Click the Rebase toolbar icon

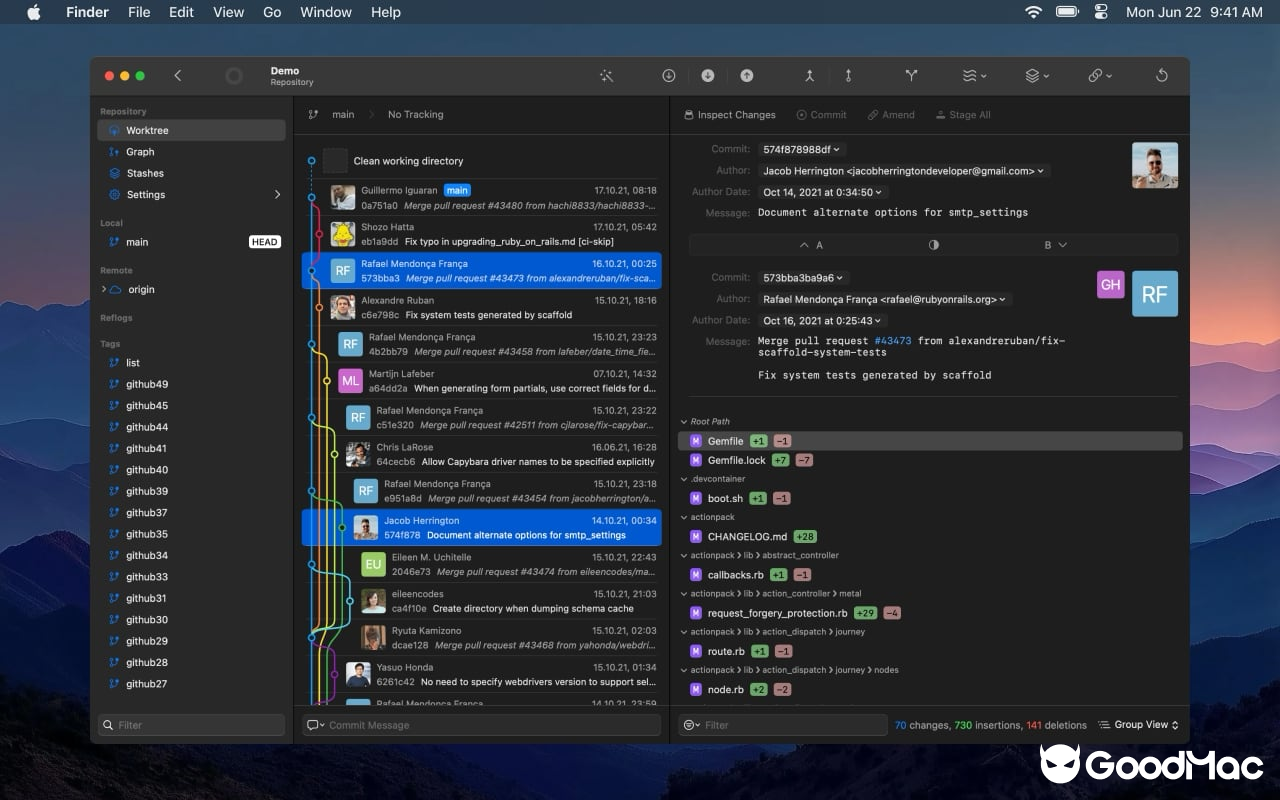pos(848,76)
